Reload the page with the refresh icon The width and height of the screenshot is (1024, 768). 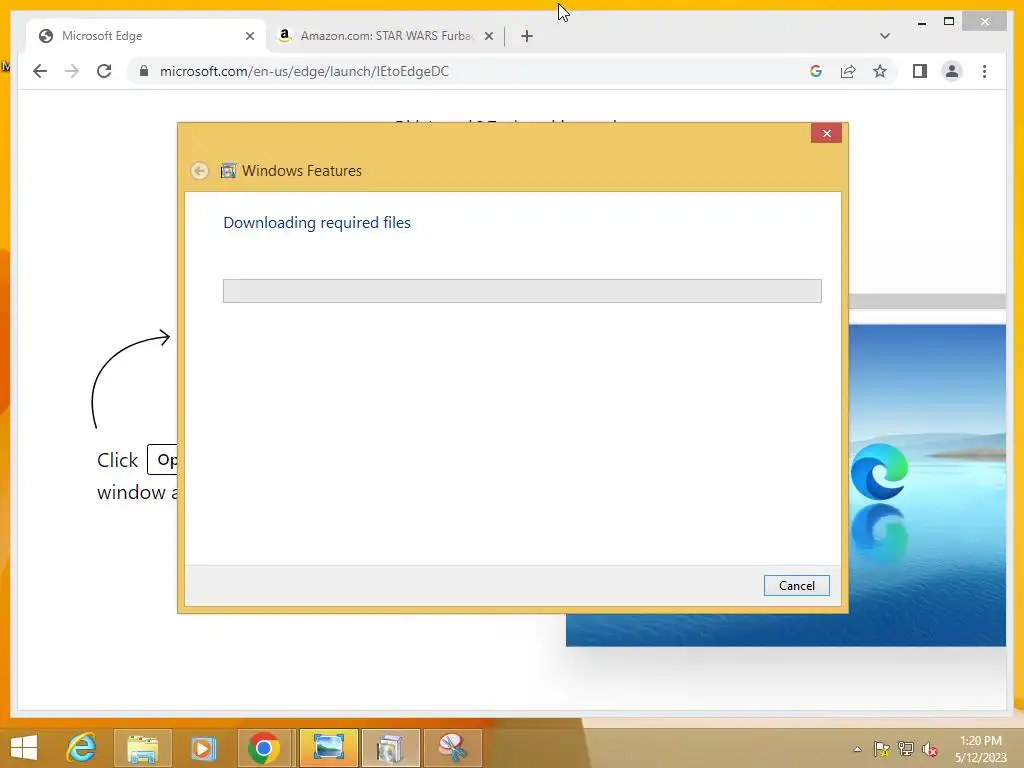pyautogui.click(x=104, y=71)
